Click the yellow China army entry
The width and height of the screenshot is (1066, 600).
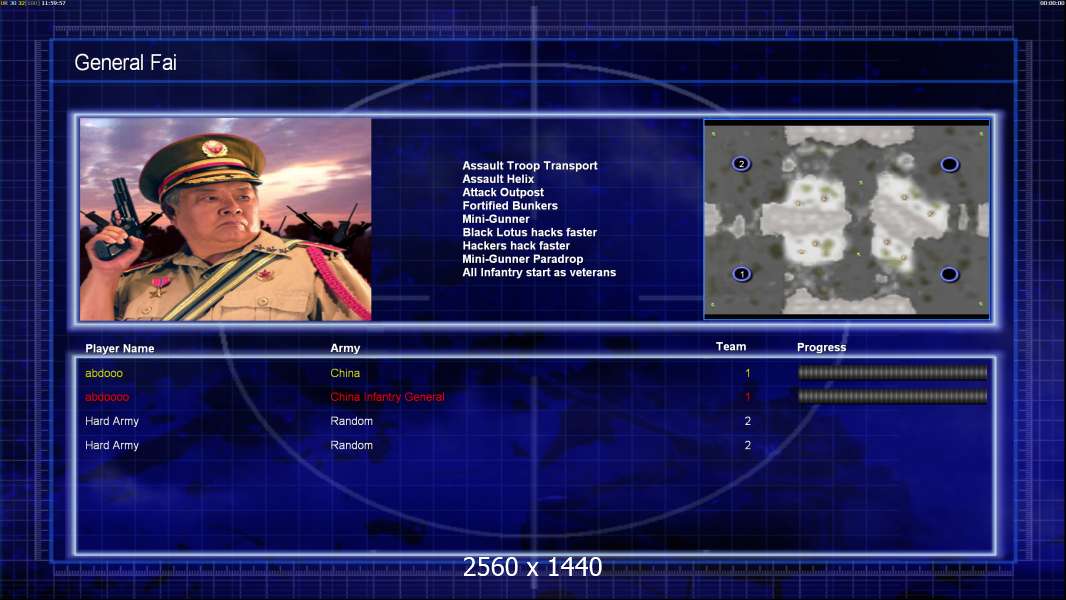coord(345,373)
